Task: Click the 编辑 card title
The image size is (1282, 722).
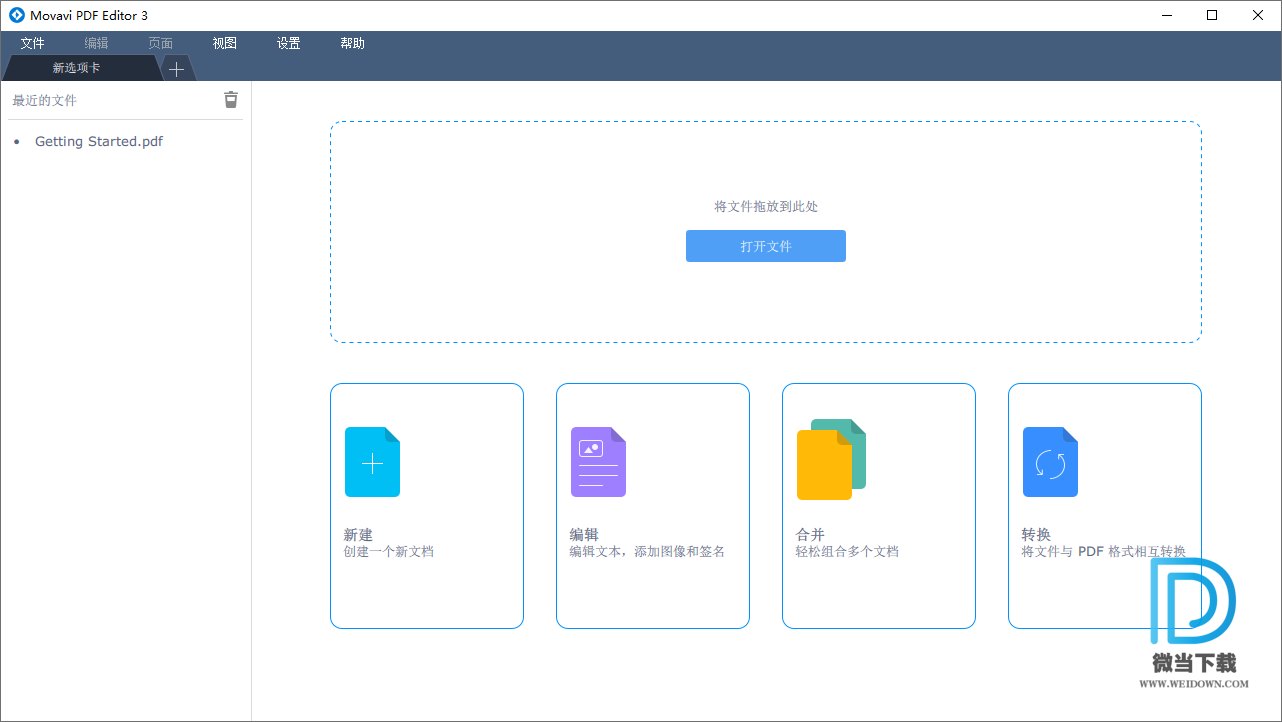Action: tap(584, 535)
